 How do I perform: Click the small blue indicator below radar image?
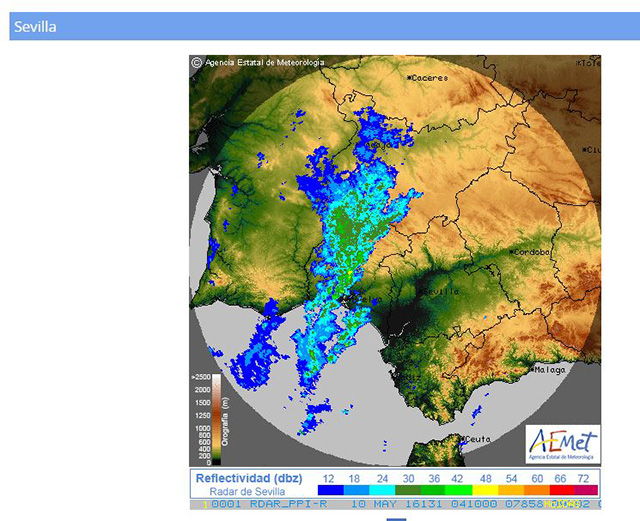(396, 519)
